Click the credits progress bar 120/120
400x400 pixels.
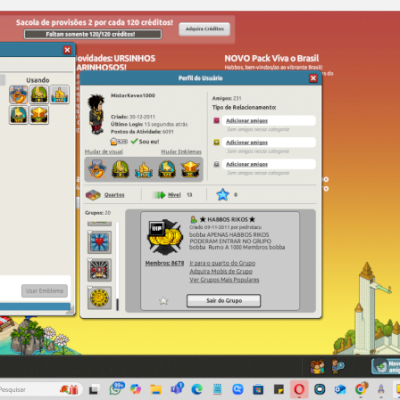coord(93,34)
